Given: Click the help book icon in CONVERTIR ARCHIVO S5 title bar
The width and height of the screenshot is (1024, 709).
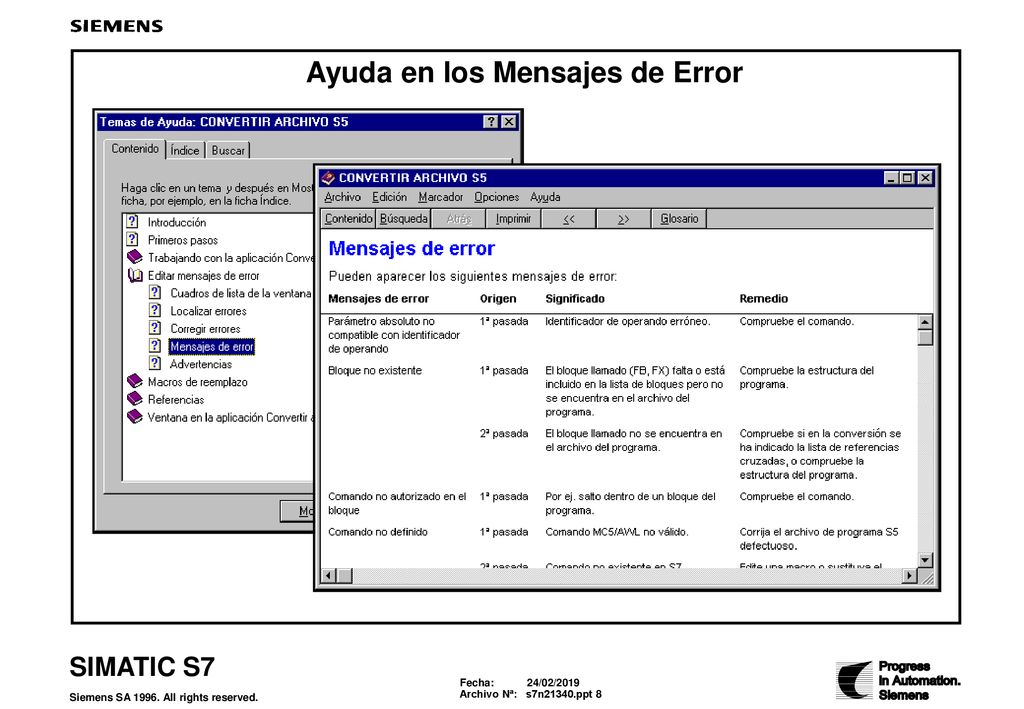Looking at the screenshot, I should [x=328, y=178].
